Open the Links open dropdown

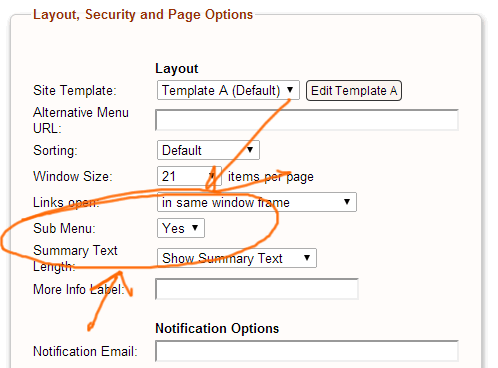pyautogui.click(x=257, y=202)
